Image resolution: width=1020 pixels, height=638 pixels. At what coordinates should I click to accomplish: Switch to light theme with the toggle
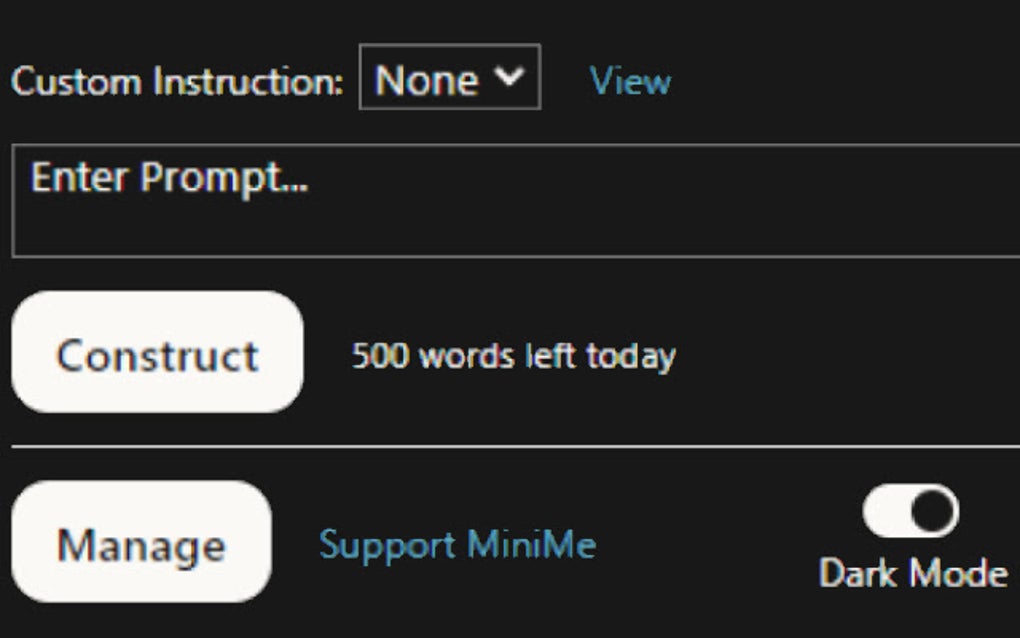[x=909, y=512]
